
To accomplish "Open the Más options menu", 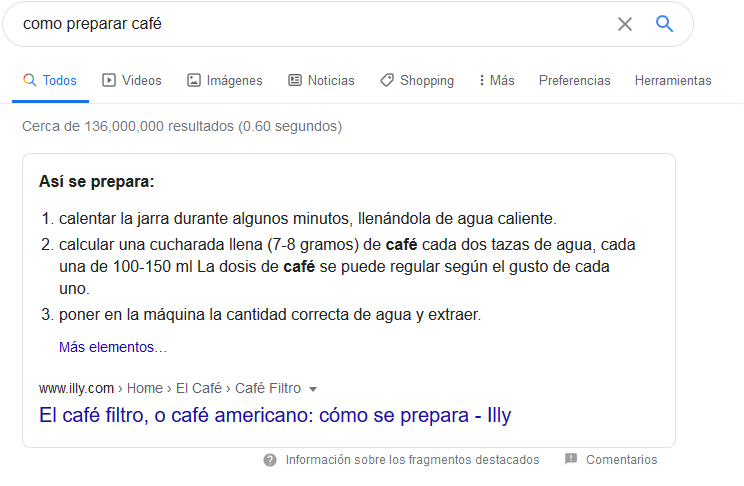I will (496, 80).
